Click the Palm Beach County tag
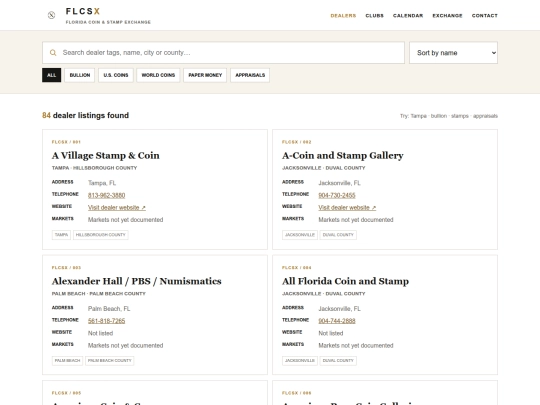Viewport: 540px width, 405px height. click(x=110, y=361)
